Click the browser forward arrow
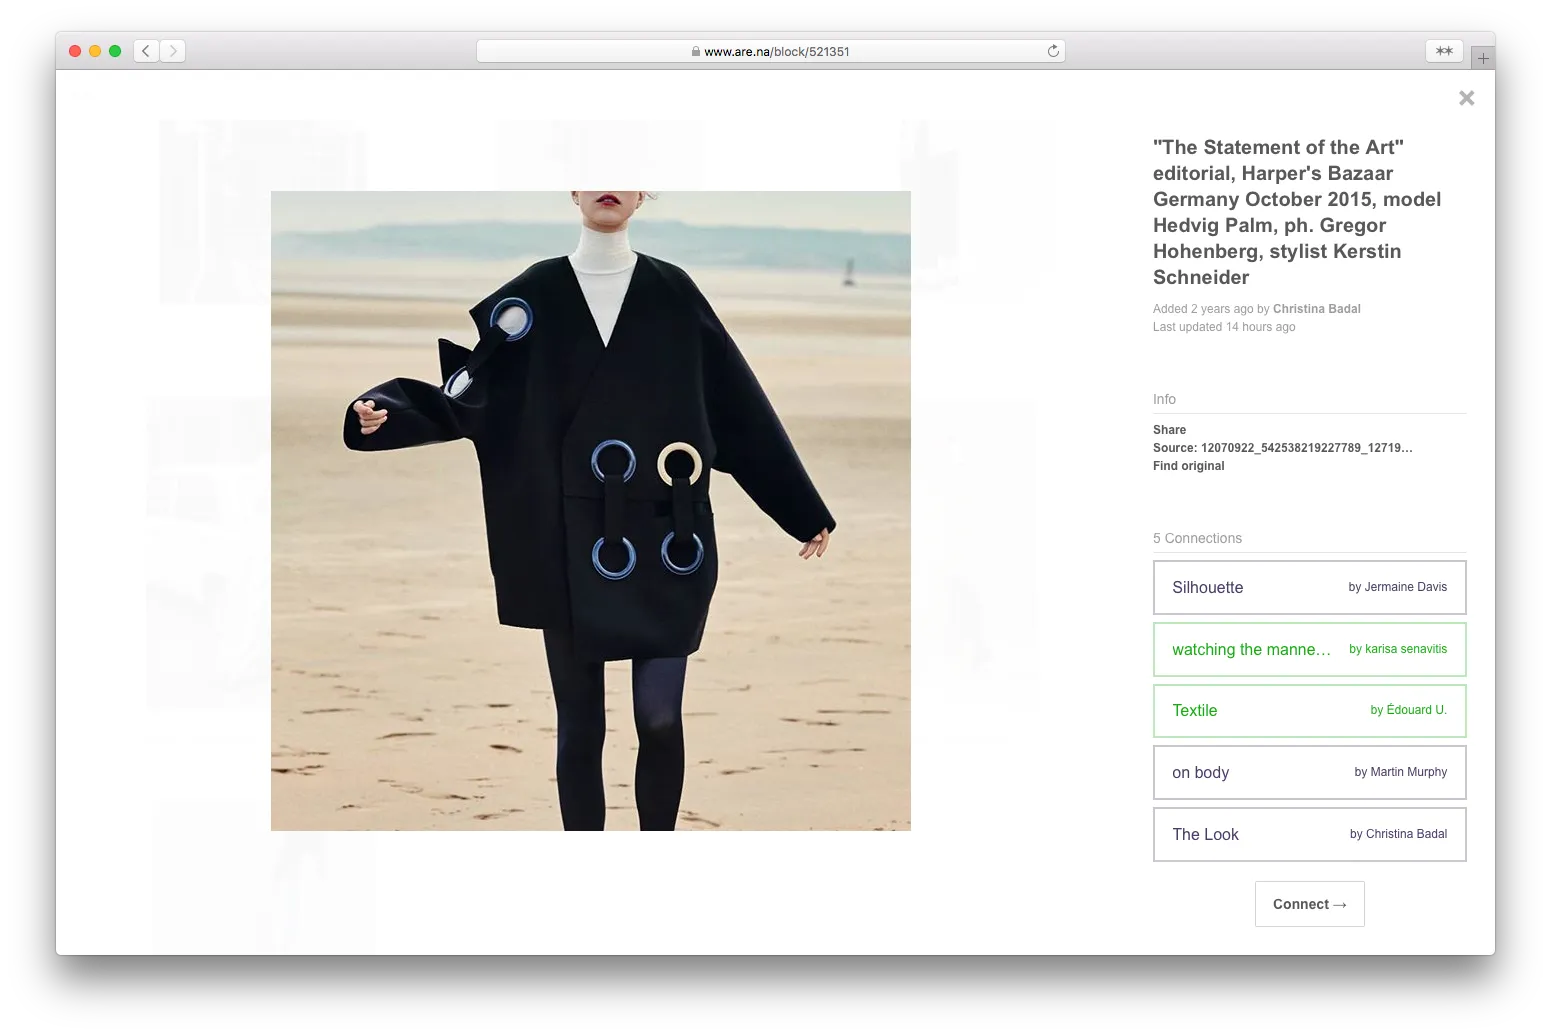This screenshot has height=1035, width=1551. (x=173, y=51)
